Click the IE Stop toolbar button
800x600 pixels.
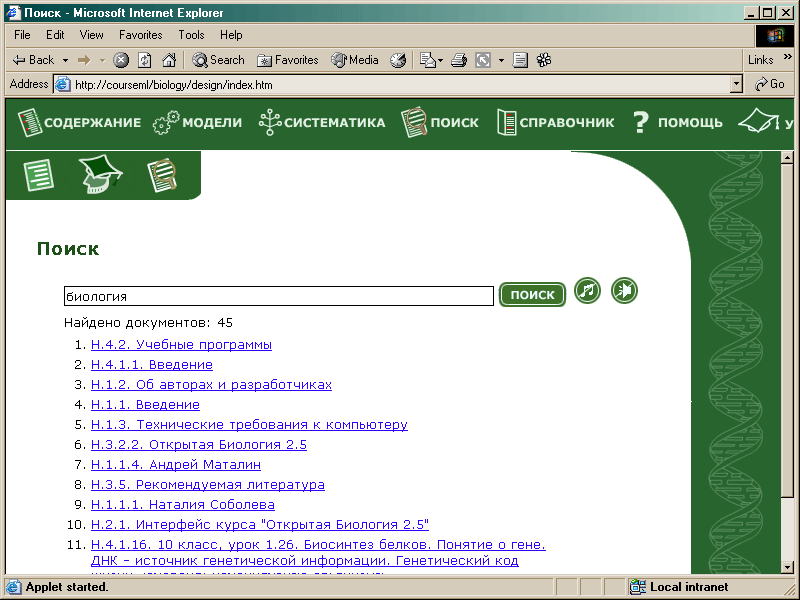pos(121,60)
